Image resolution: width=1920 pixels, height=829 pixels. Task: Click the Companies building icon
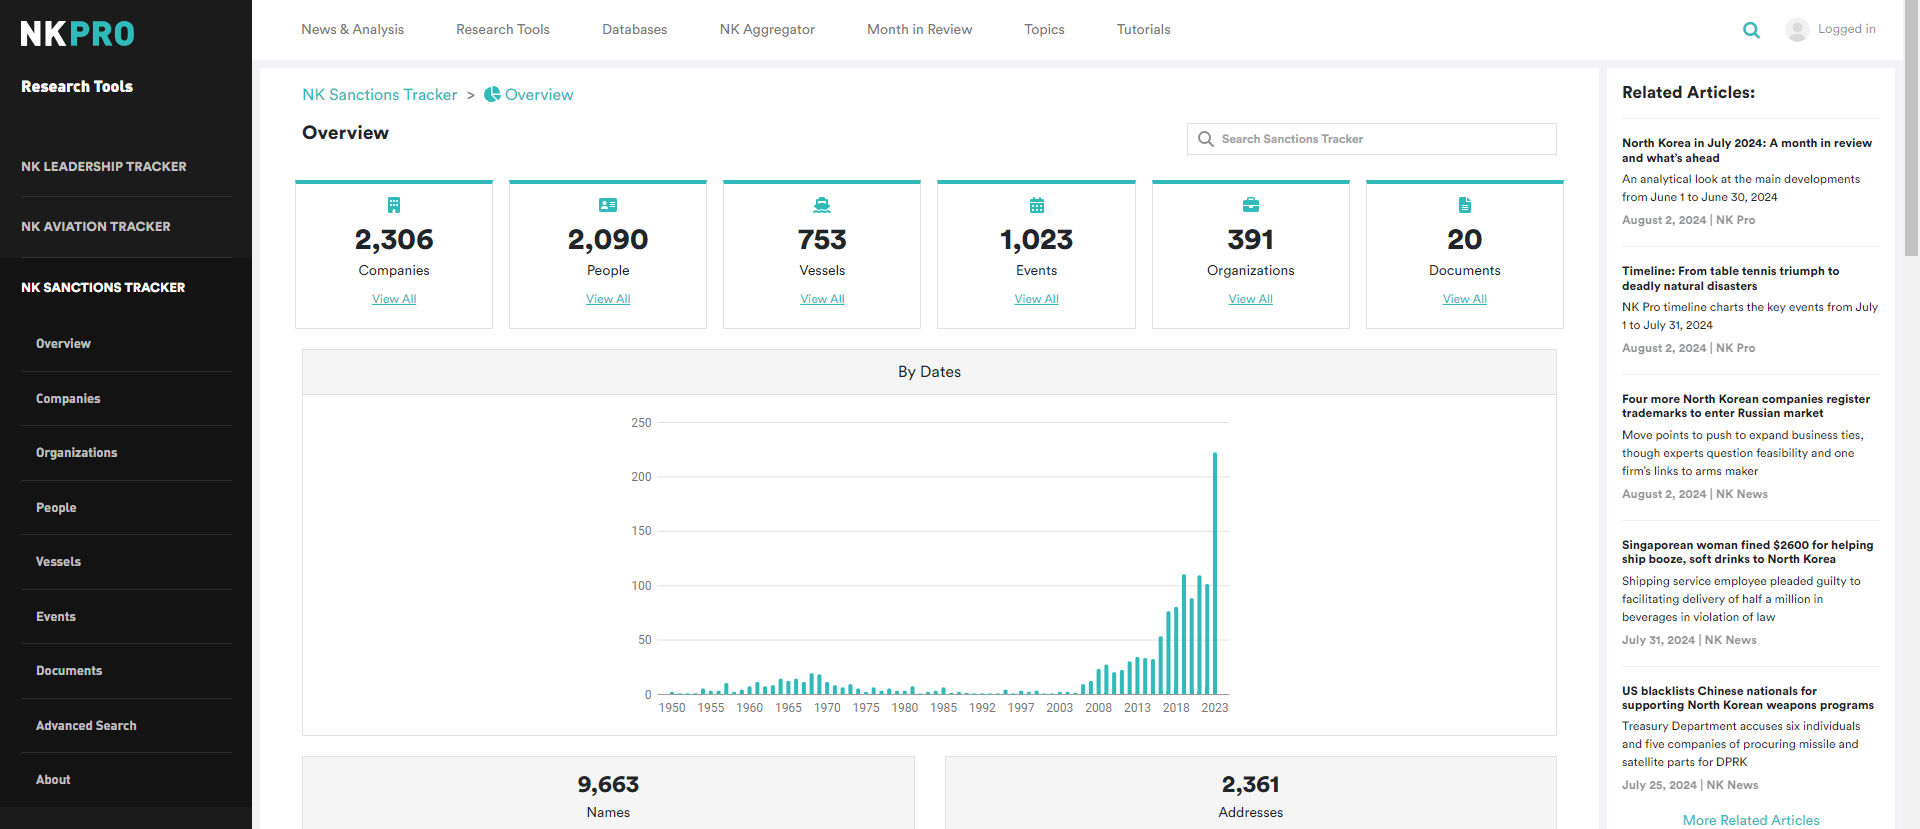click(x=394, y=205)
